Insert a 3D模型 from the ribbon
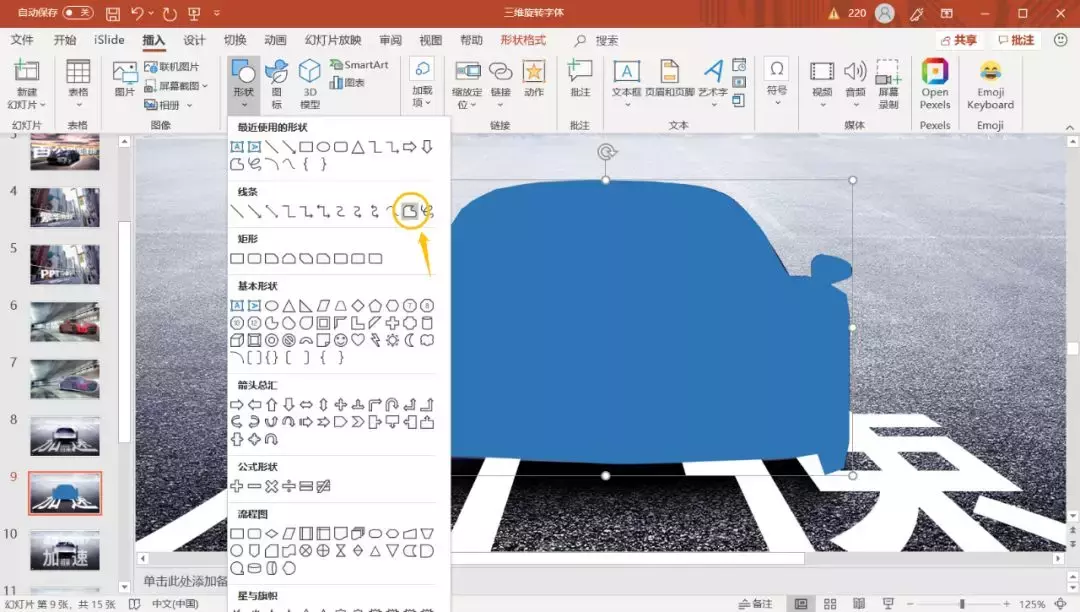Viewport: 1080px width, 612px height. tap(310, 84)
